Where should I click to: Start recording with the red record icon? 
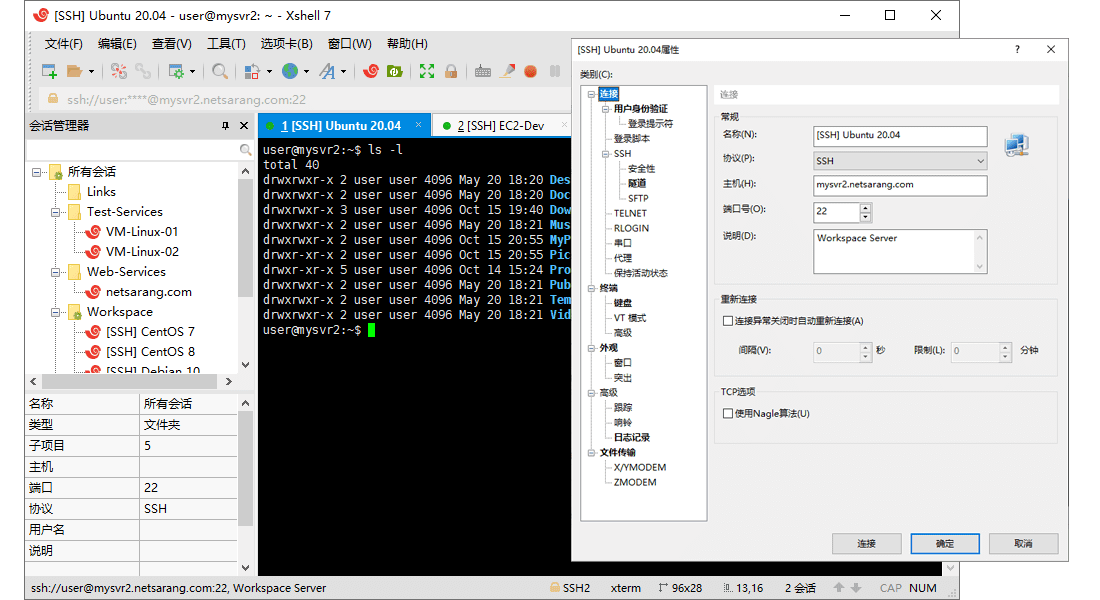(x=531, y=71)
